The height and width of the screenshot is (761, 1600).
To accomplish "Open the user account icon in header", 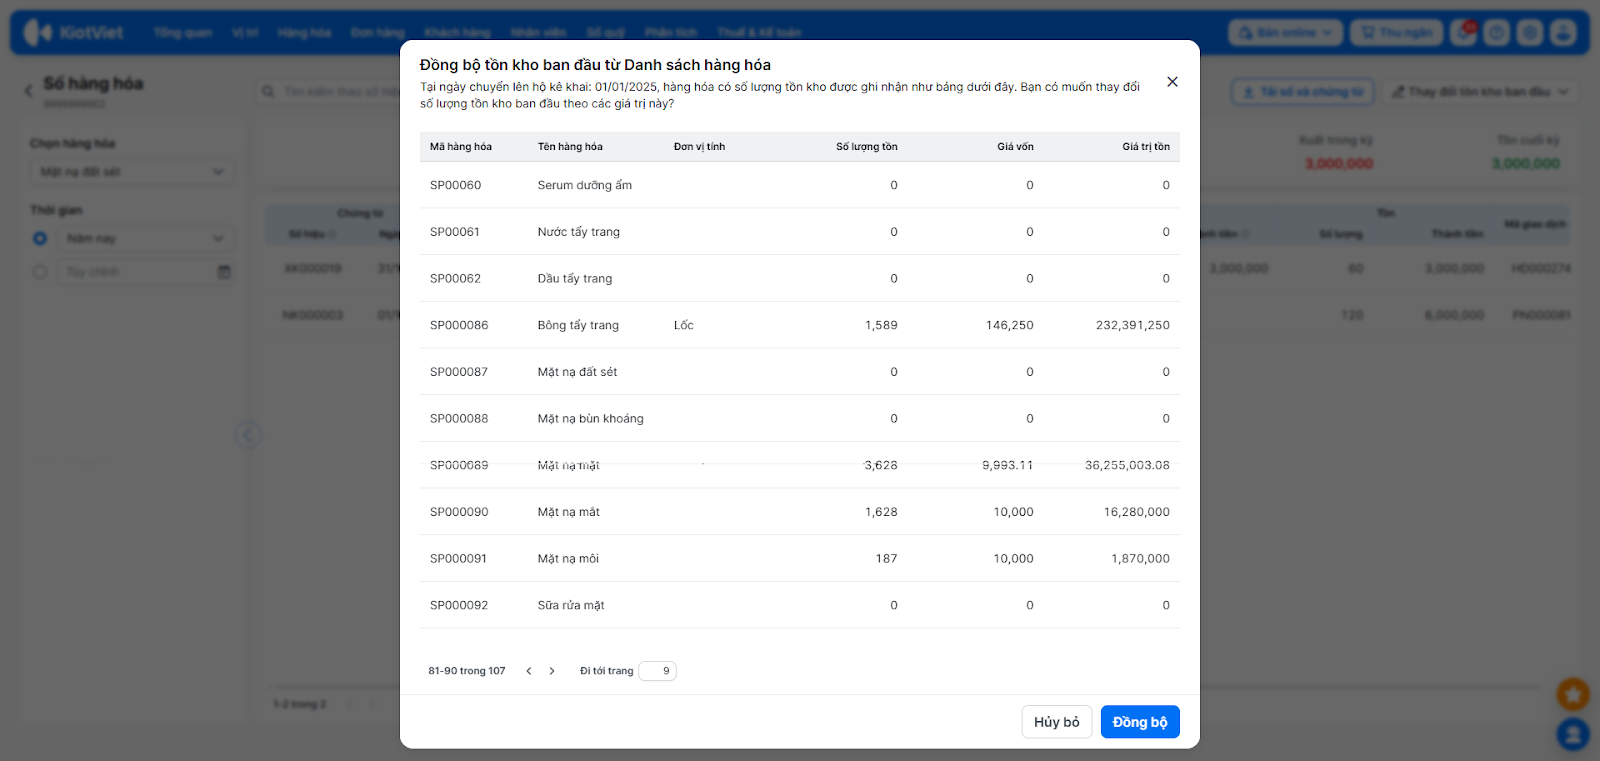I will 1563,33.
